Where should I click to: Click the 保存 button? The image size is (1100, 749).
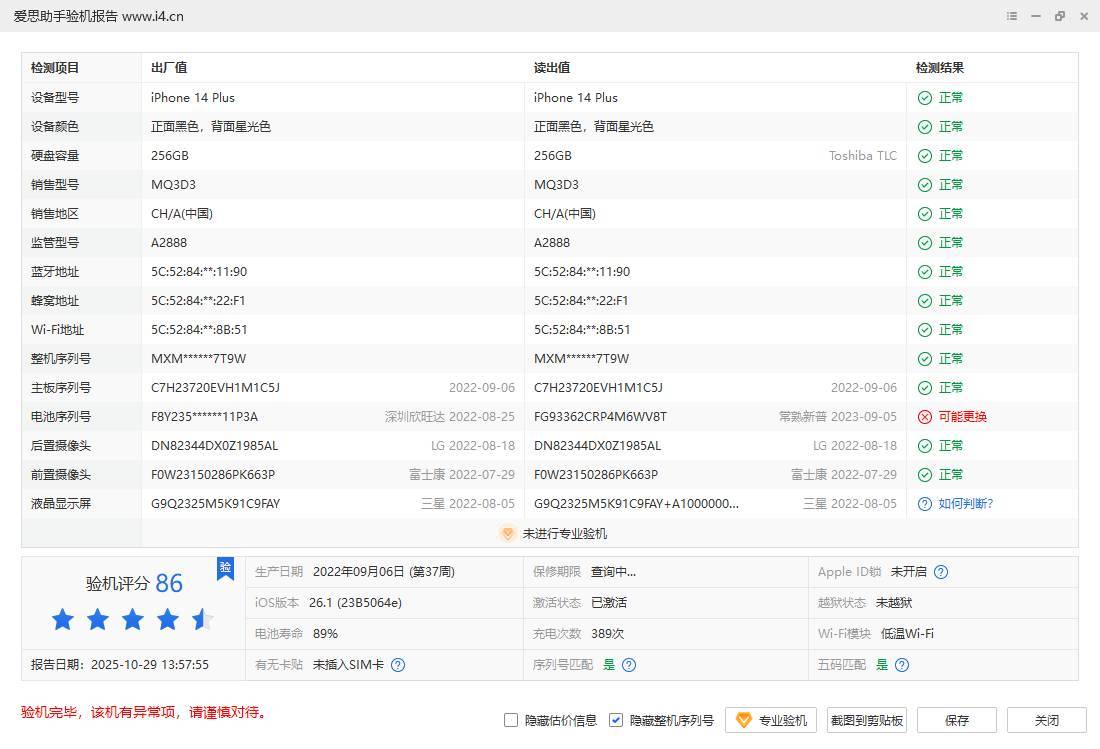(x=956, y=720)
